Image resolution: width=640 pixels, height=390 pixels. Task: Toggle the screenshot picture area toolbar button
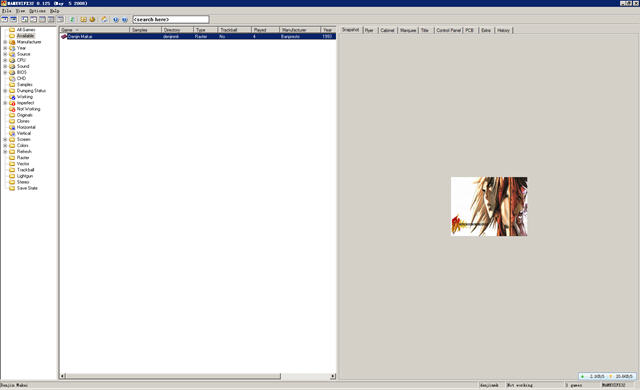pyautogui.click(x=13, y=19)
